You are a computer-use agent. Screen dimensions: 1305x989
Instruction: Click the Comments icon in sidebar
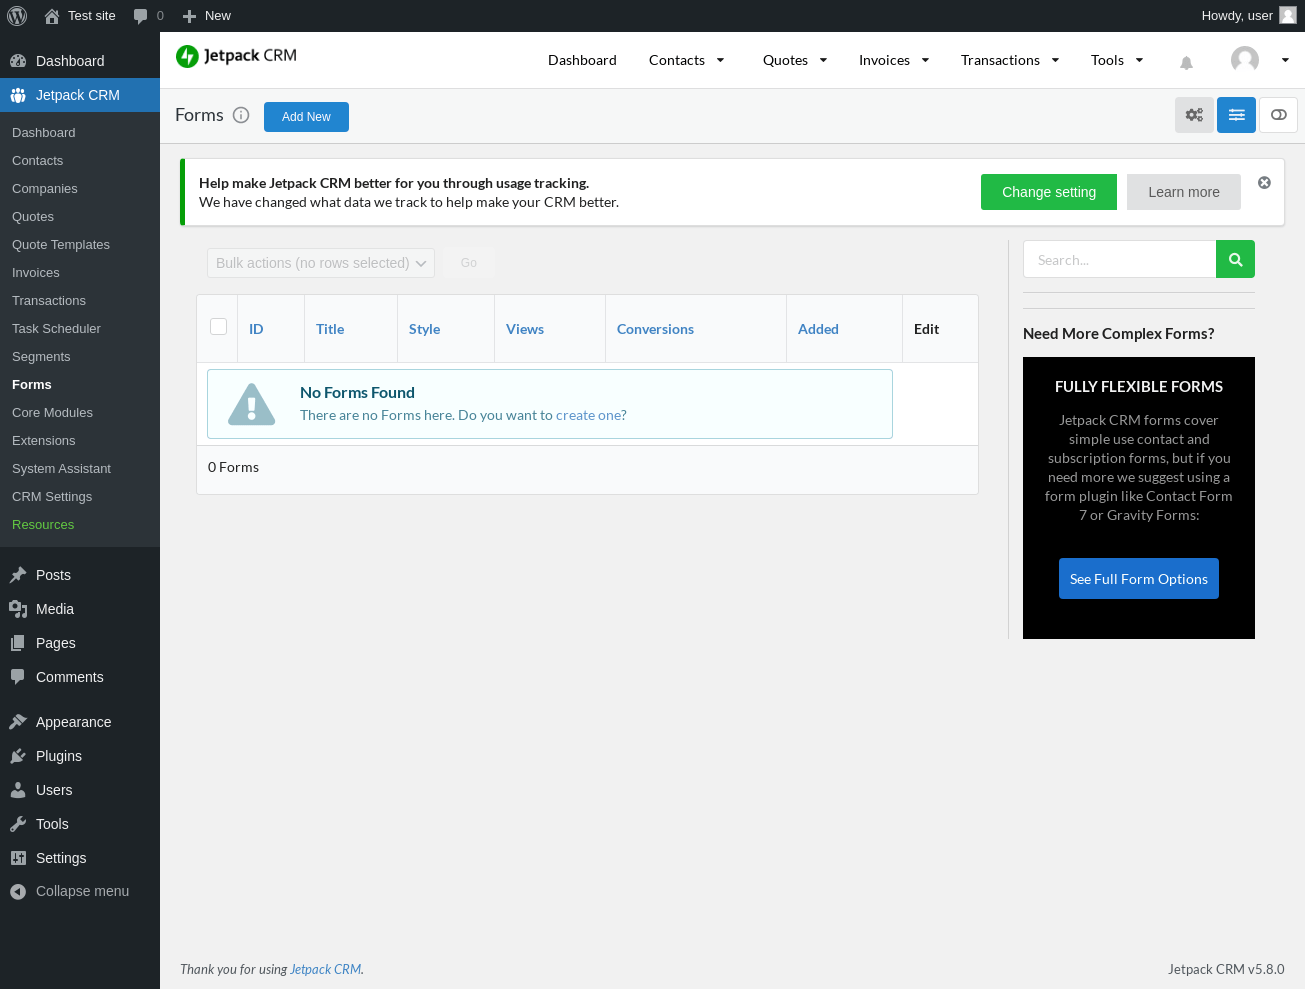(x=18, y=677)
